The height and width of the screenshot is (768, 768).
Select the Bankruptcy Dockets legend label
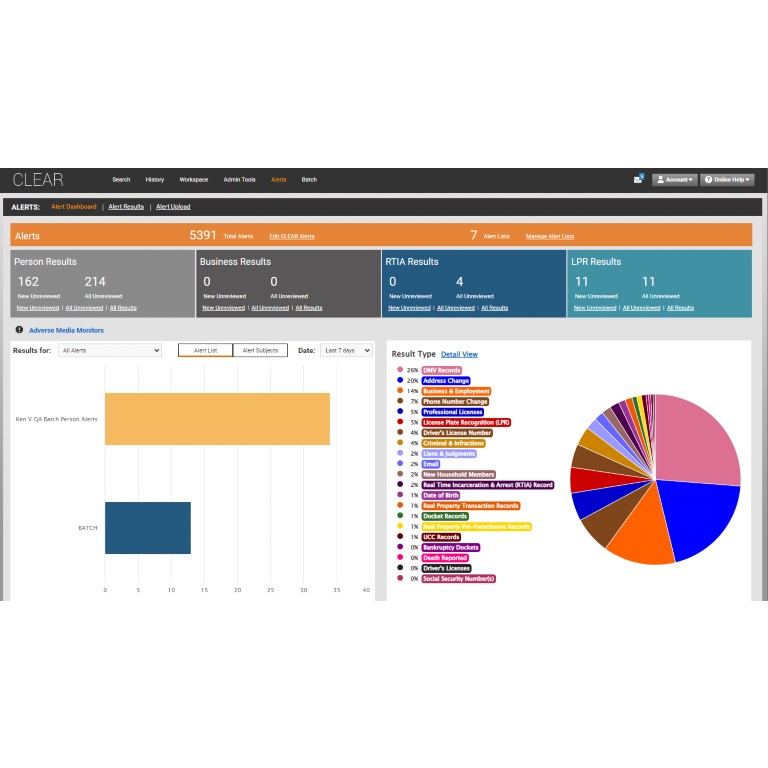451,548
